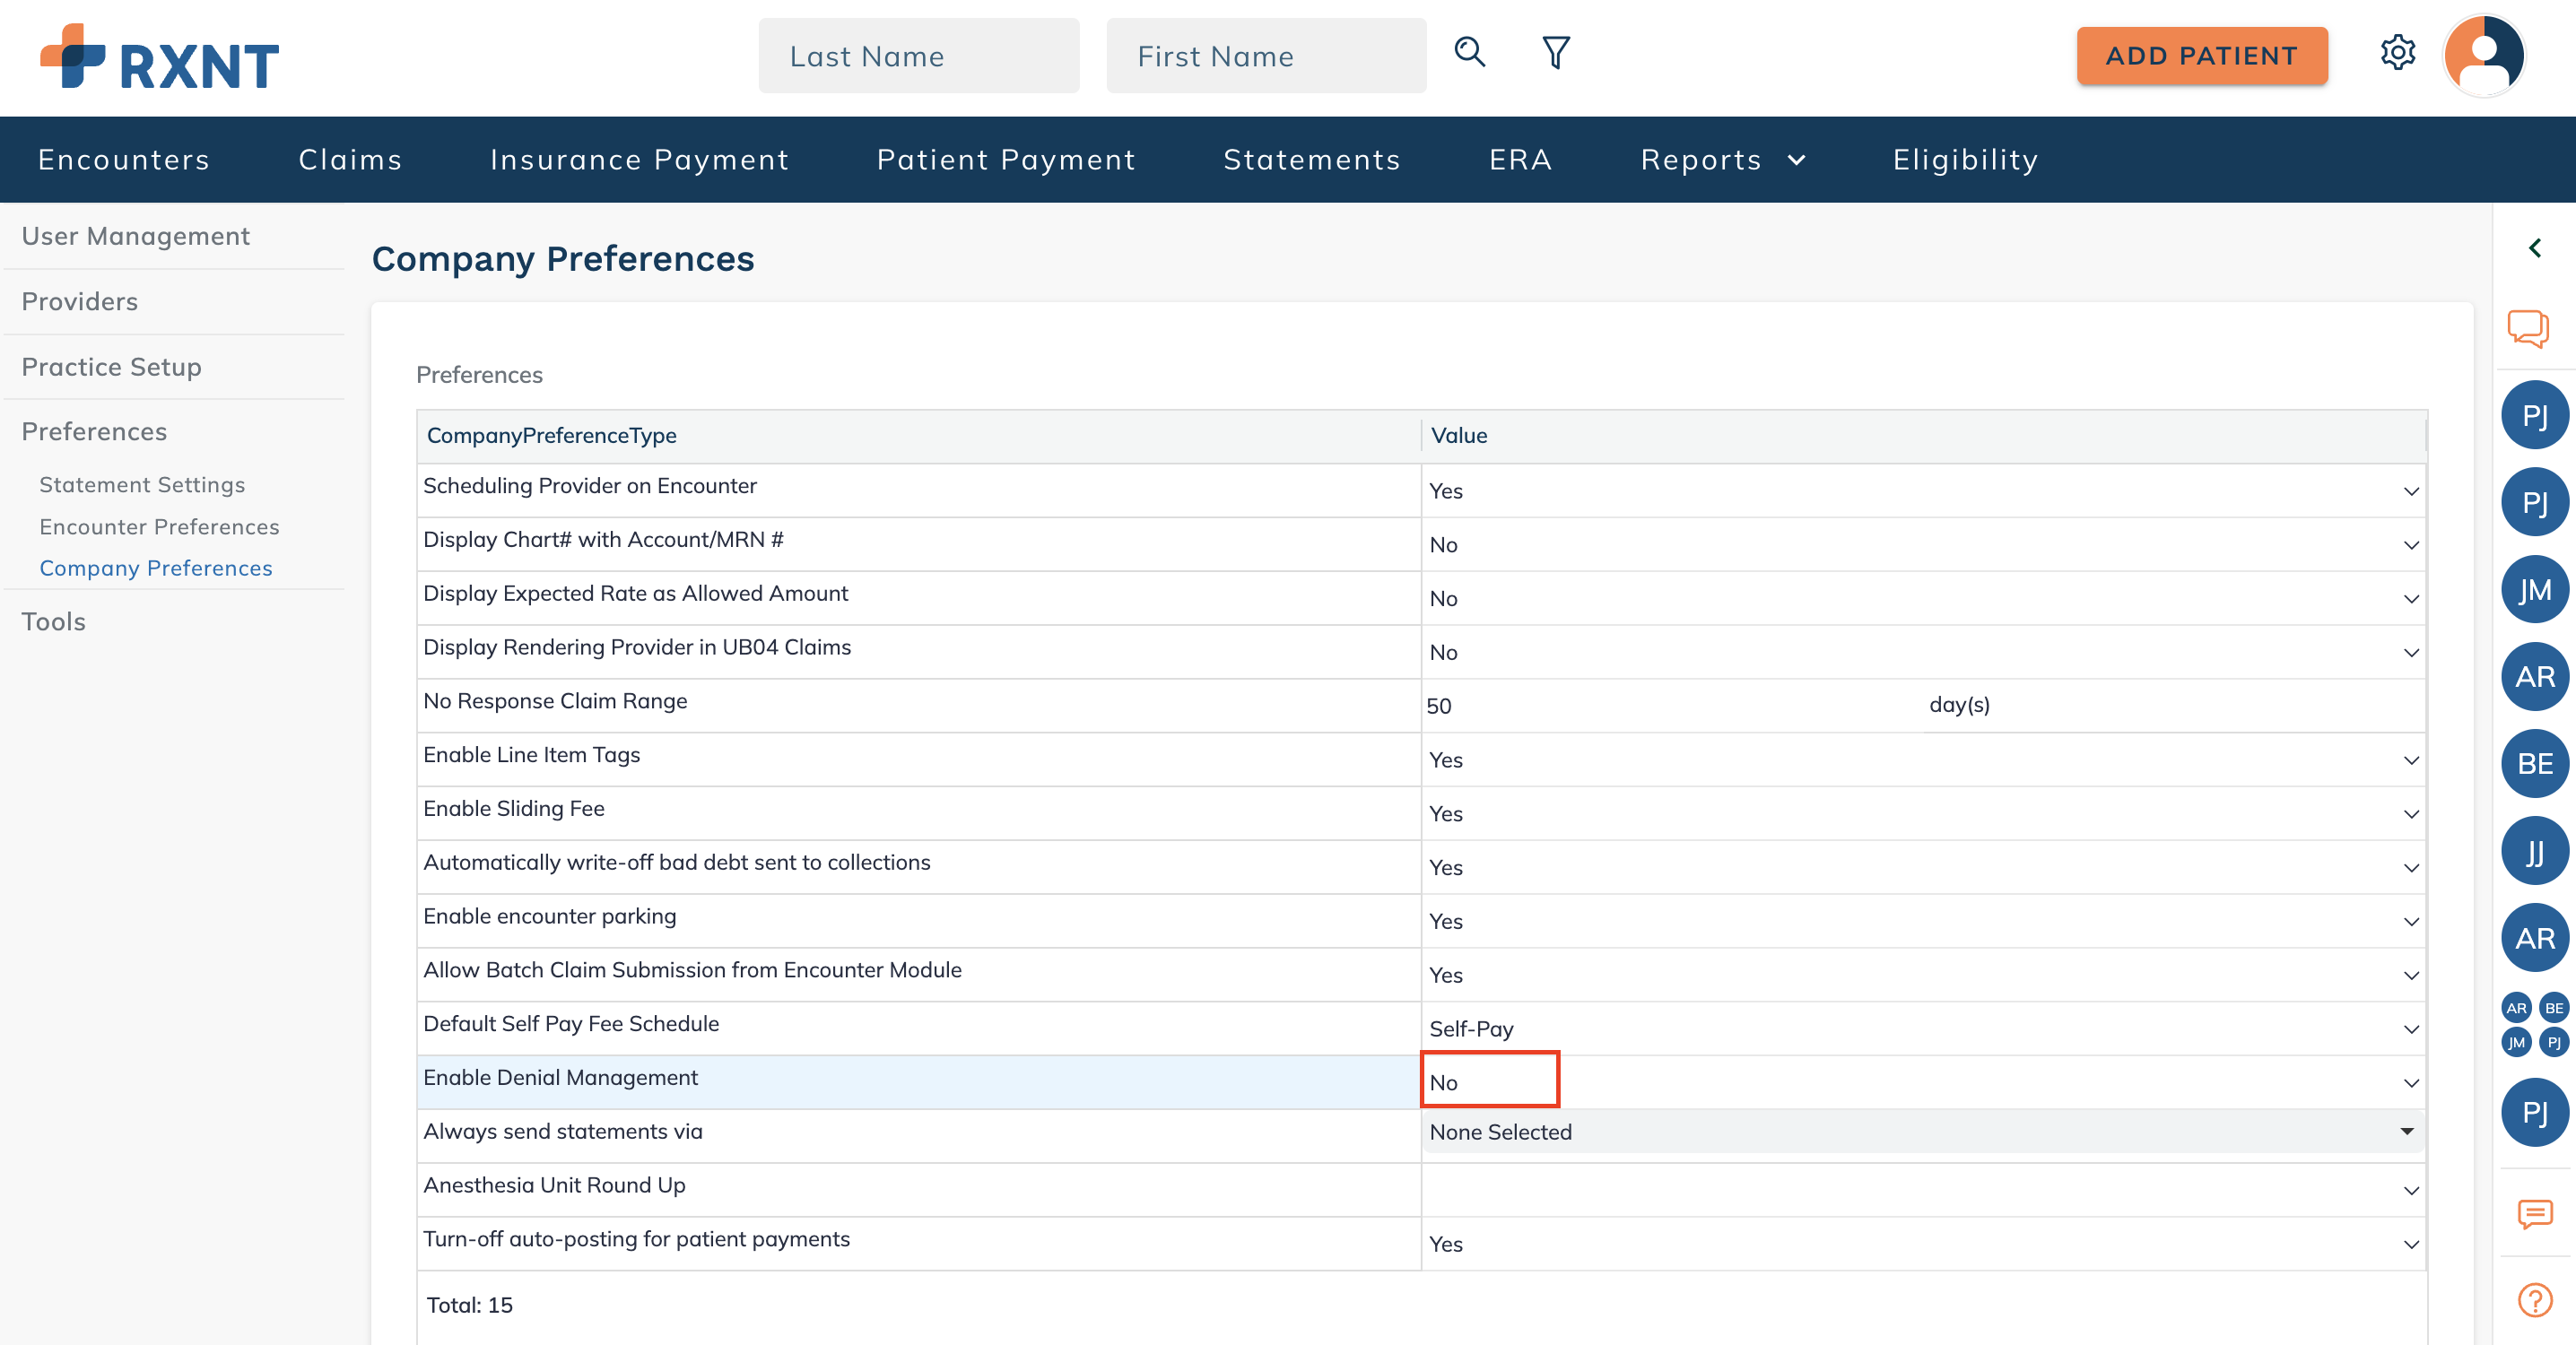Open the message icon near sidebar bottom

[x=2535, y=1215]
